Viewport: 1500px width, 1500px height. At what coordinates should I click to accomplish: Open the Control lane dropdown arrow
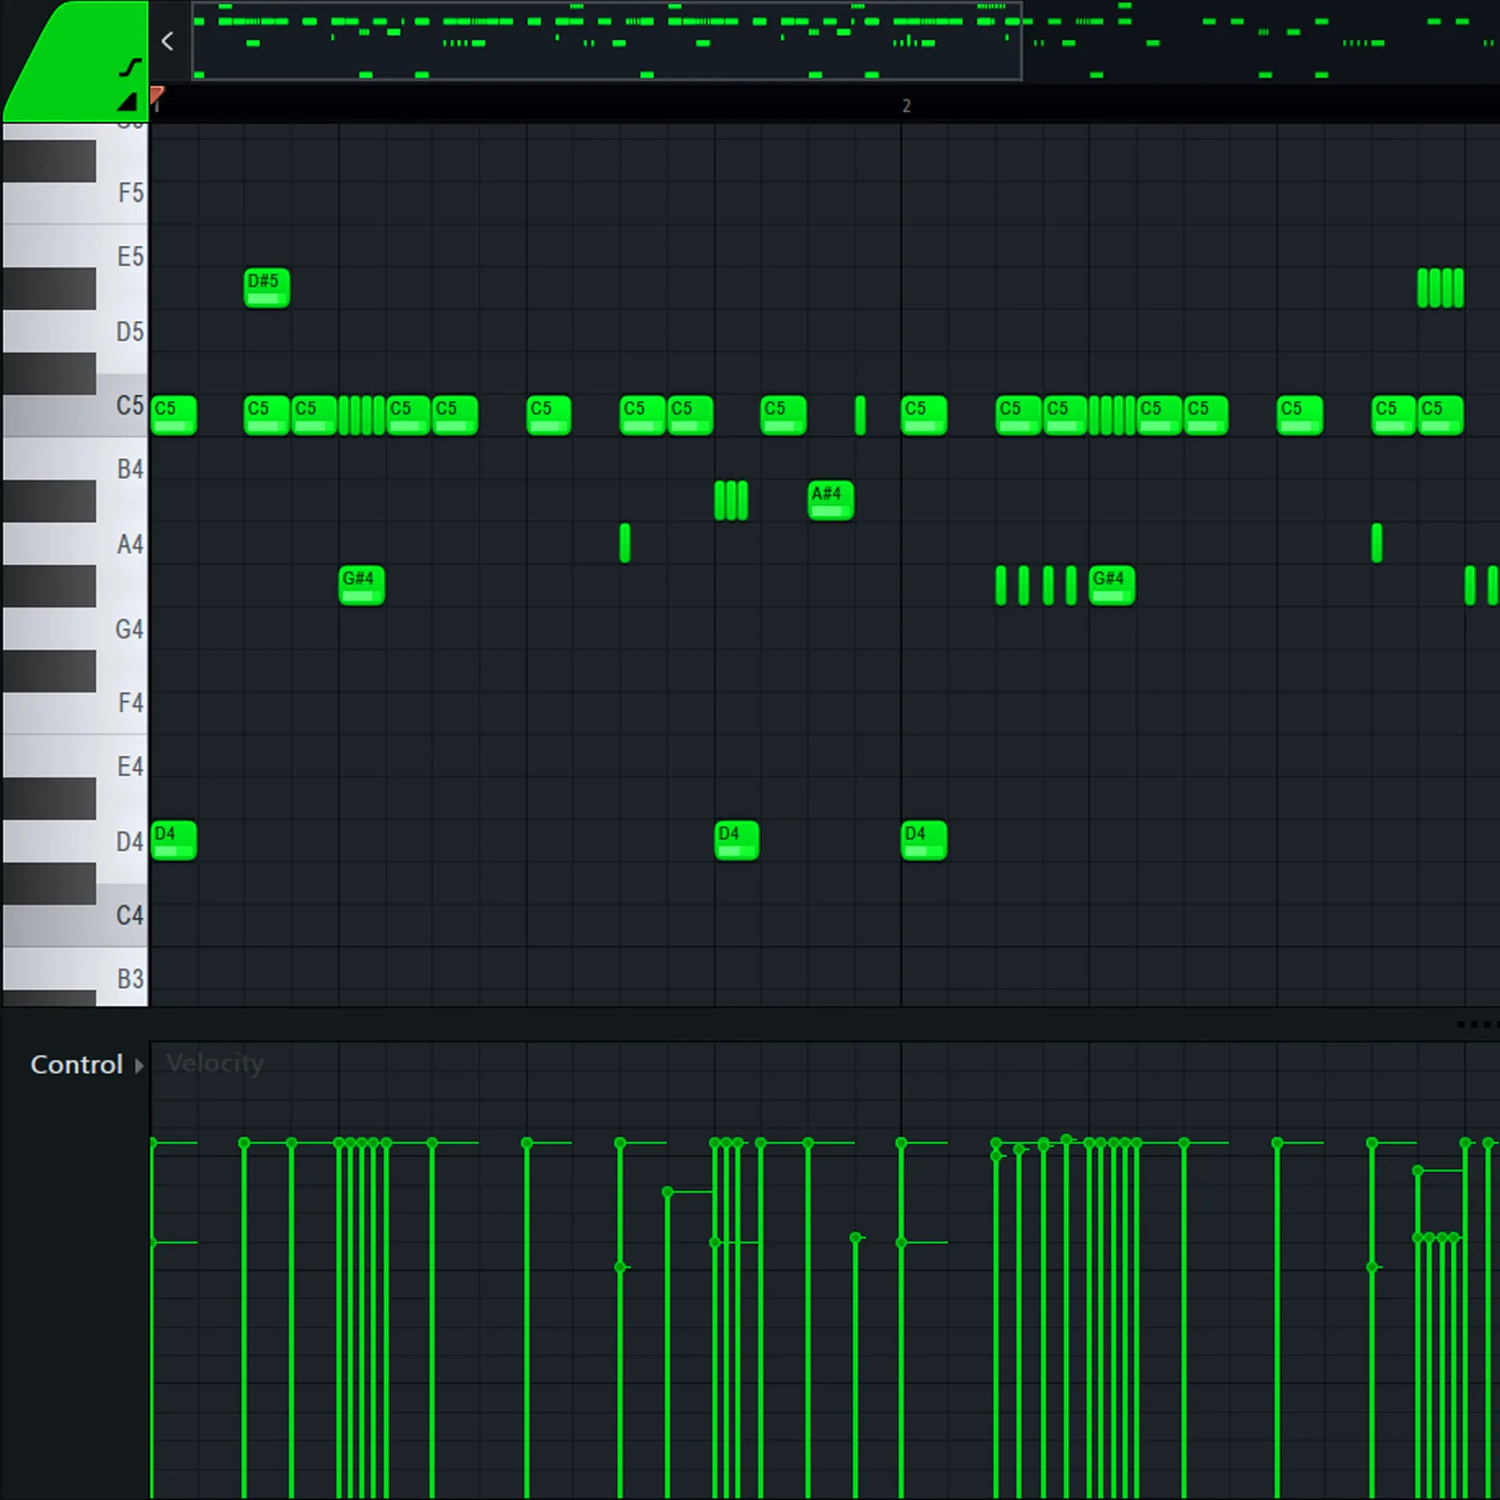(139, 1066)
